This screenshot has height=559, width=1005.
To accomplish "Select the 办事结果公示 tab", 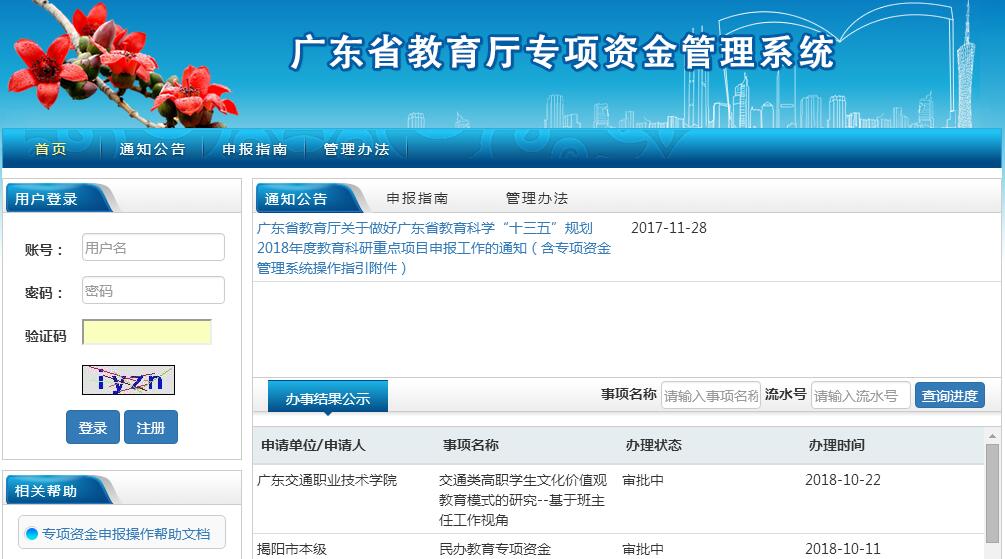I will (327, 398).
